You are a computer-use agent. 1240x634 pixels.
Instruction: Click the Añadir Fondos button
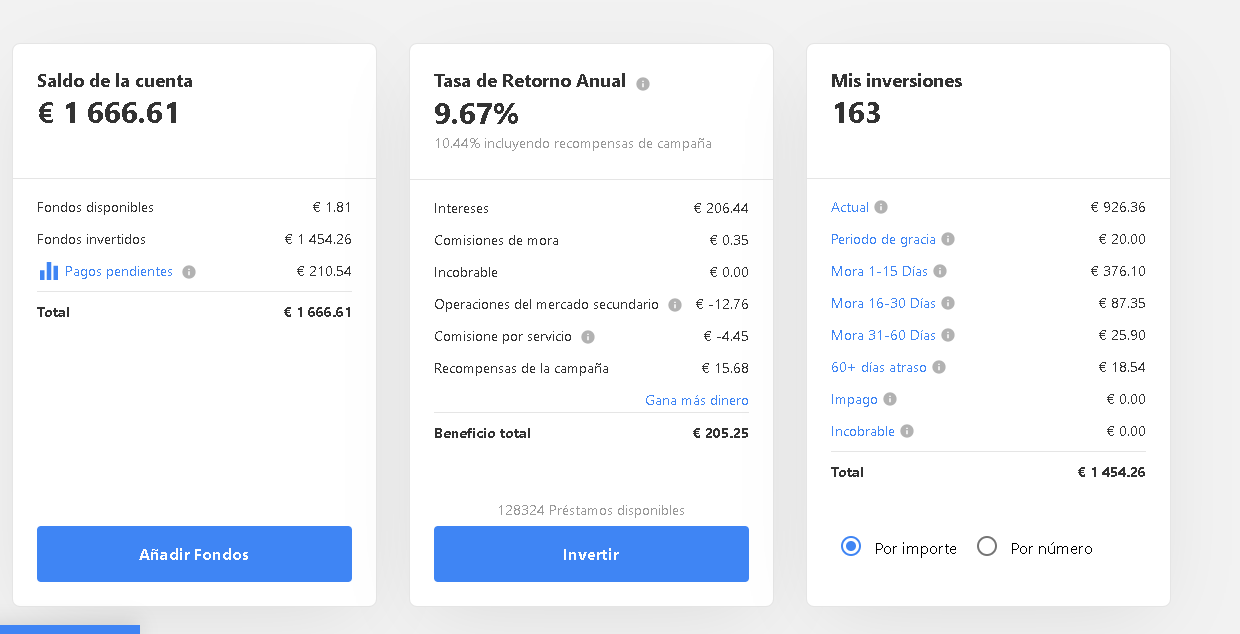(x=194, y=554)
